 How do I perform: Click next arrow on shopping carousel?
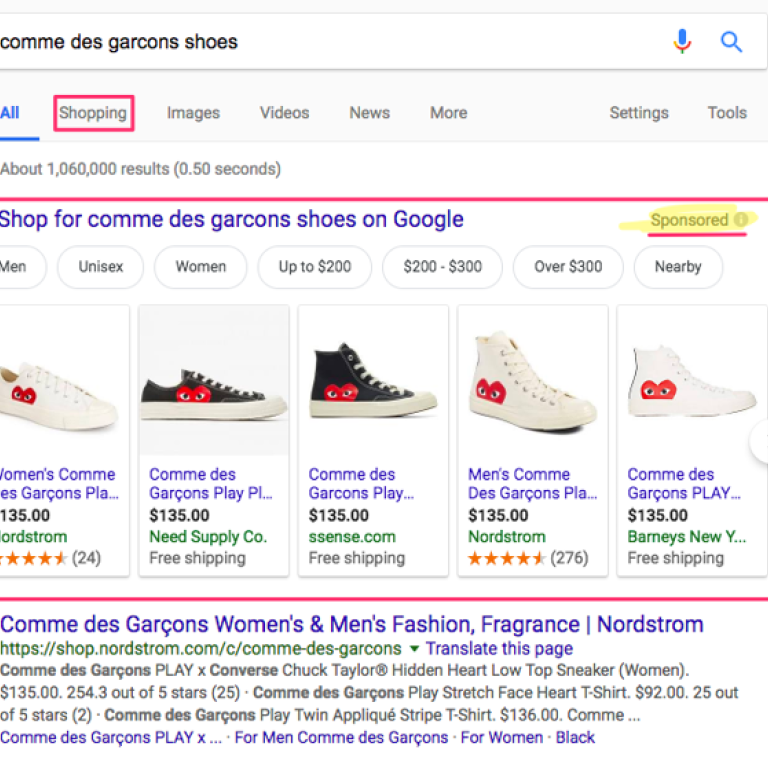(x=759, y=441)
